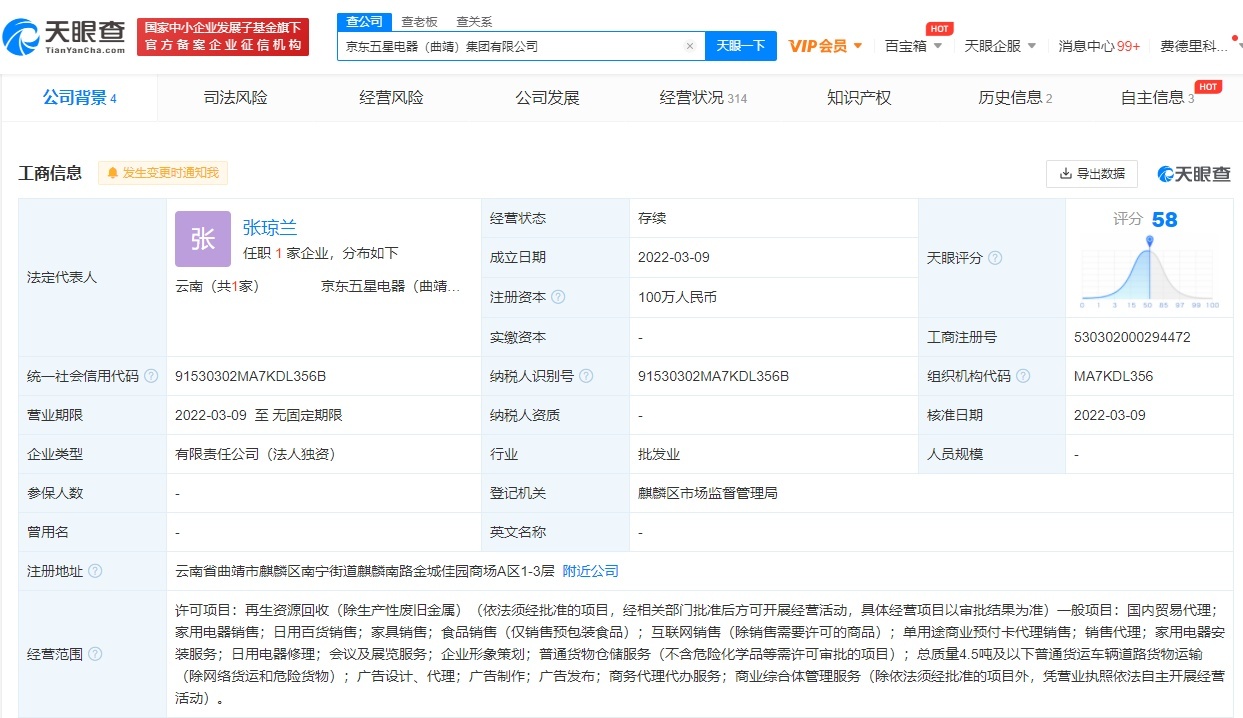Image resolution: width=1243 pixels, height=718 pixels.
Task: Show help for 注册资本
Action: (x=558, y=297)
